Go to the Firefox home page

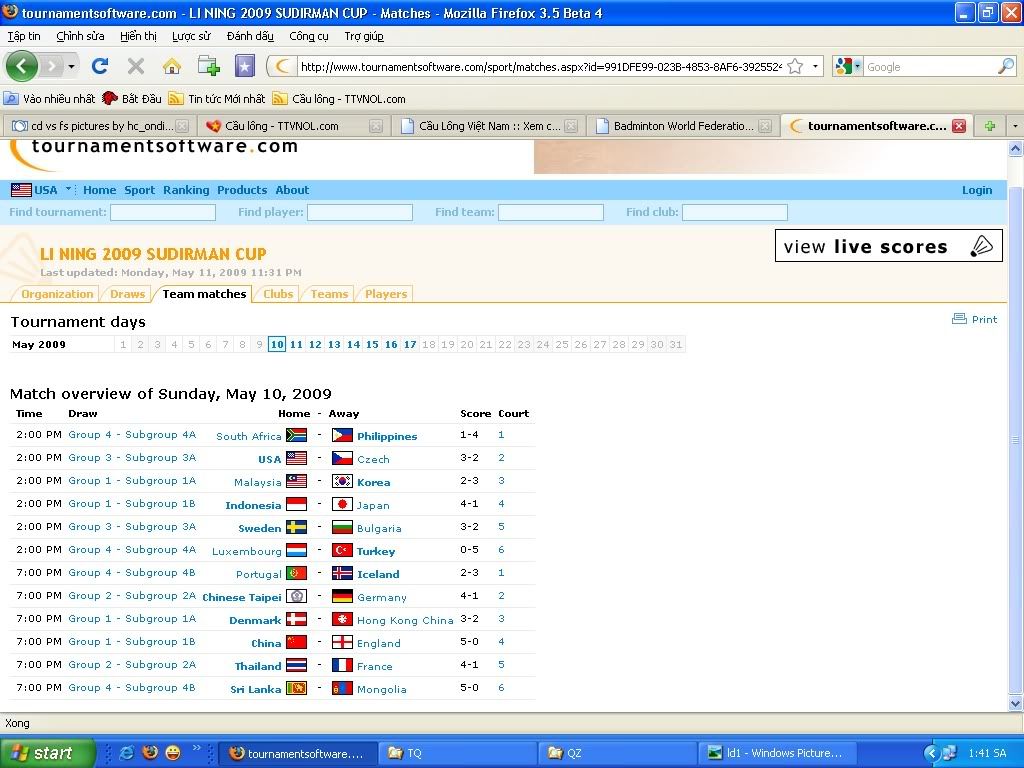pyautogui.click(x=172, y=66)
